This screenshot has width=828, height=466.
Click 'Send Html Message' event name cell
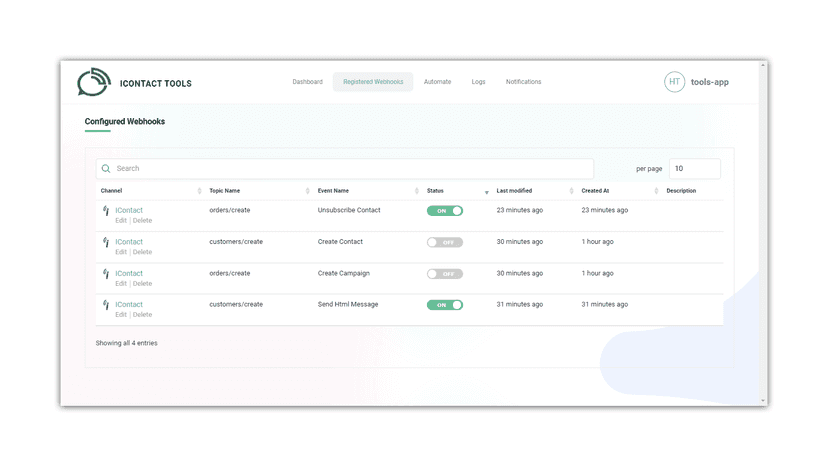348,304
